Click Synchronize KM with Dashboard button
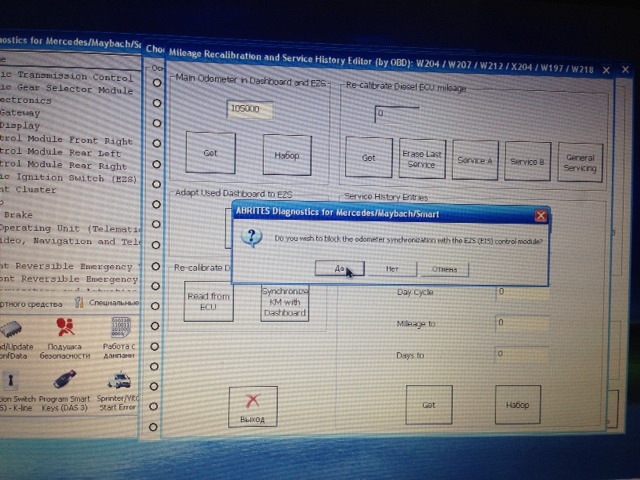This screenshot has height=480, width=640. [284, 302]
